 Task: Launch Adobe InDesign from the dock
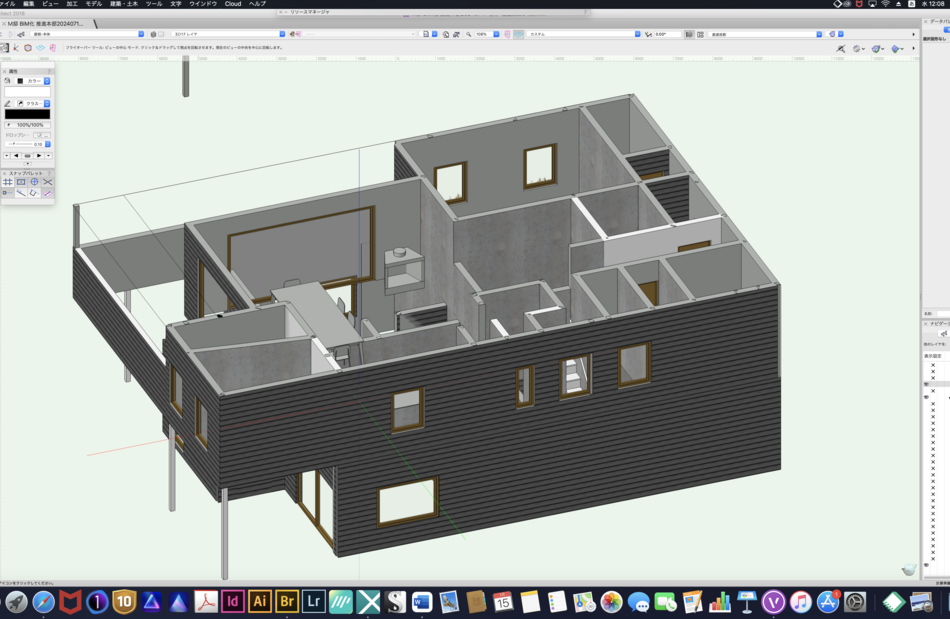[233, 601]
